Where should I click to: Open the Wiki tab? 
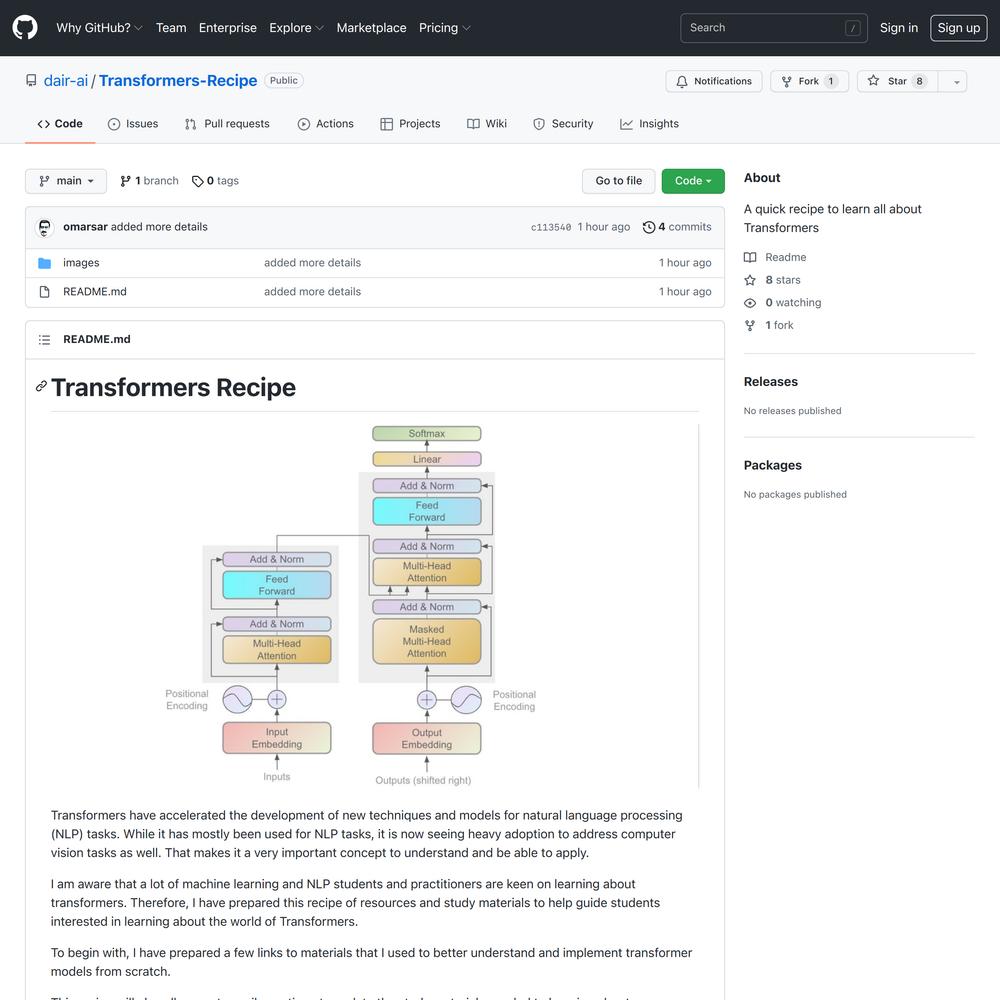pos(487,124)
